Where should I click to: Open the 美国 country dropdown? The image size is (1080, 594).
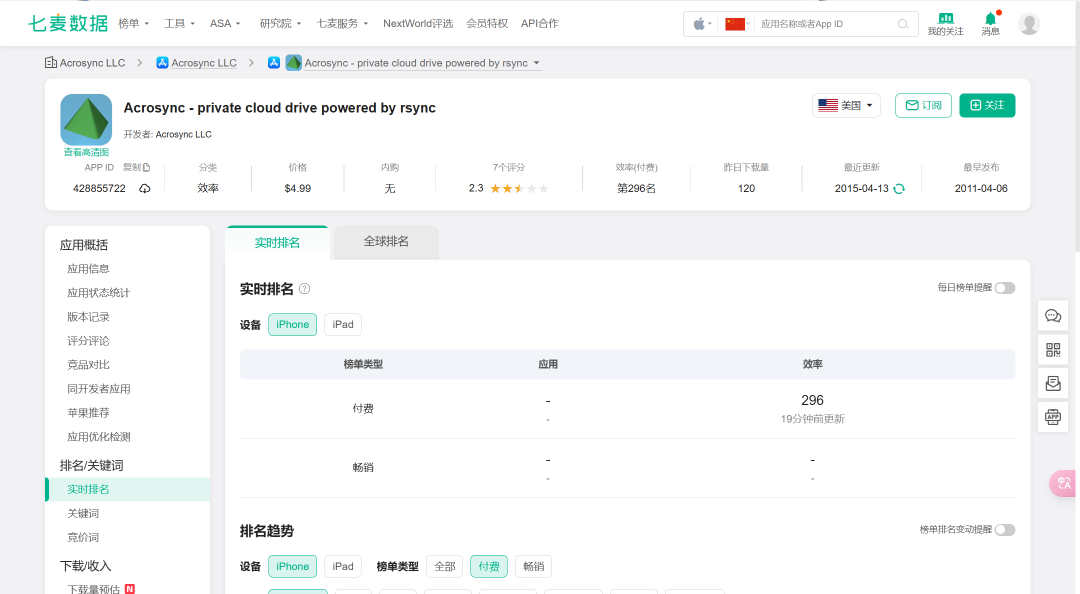click(846, 105)
